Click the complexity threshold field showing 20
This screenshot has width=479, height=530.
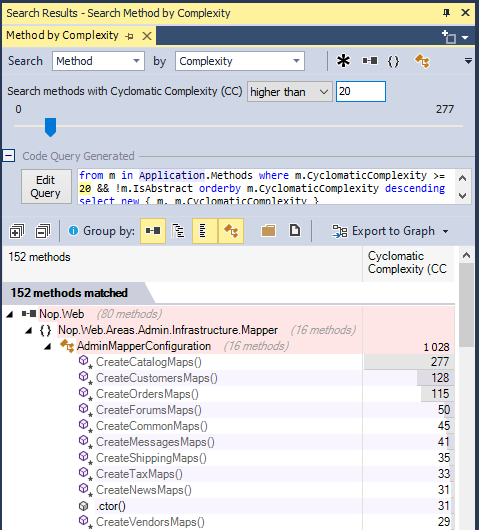click(x=361, y=91)
